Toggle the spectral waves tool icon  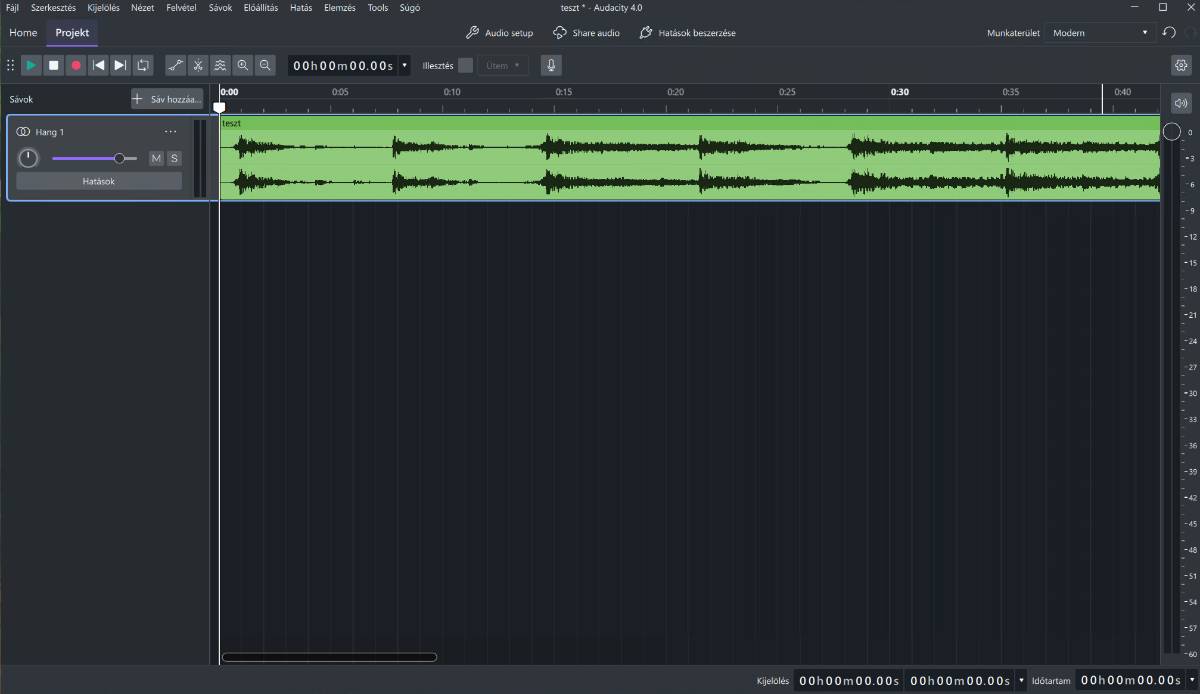click(x=220, y=65)
